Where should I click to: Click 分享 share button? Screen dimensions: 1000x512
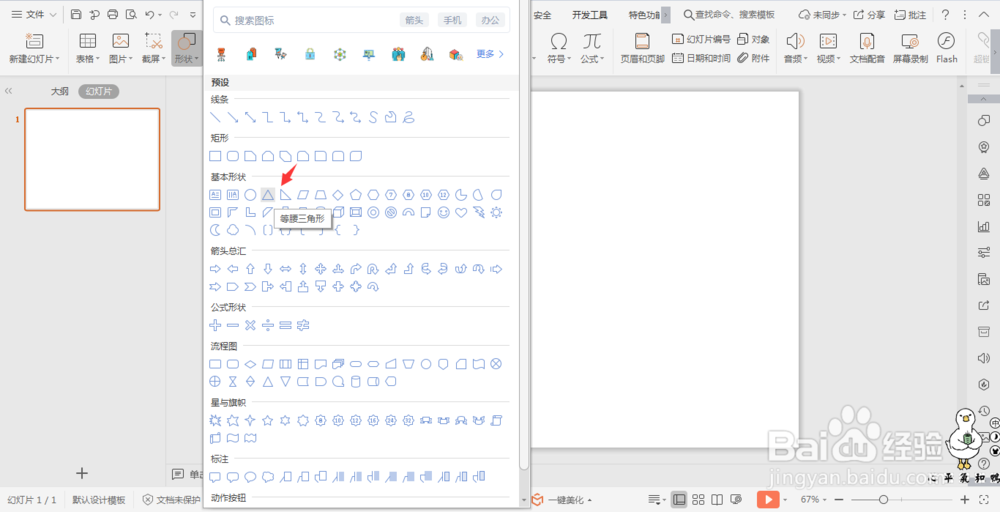[870, 15]
